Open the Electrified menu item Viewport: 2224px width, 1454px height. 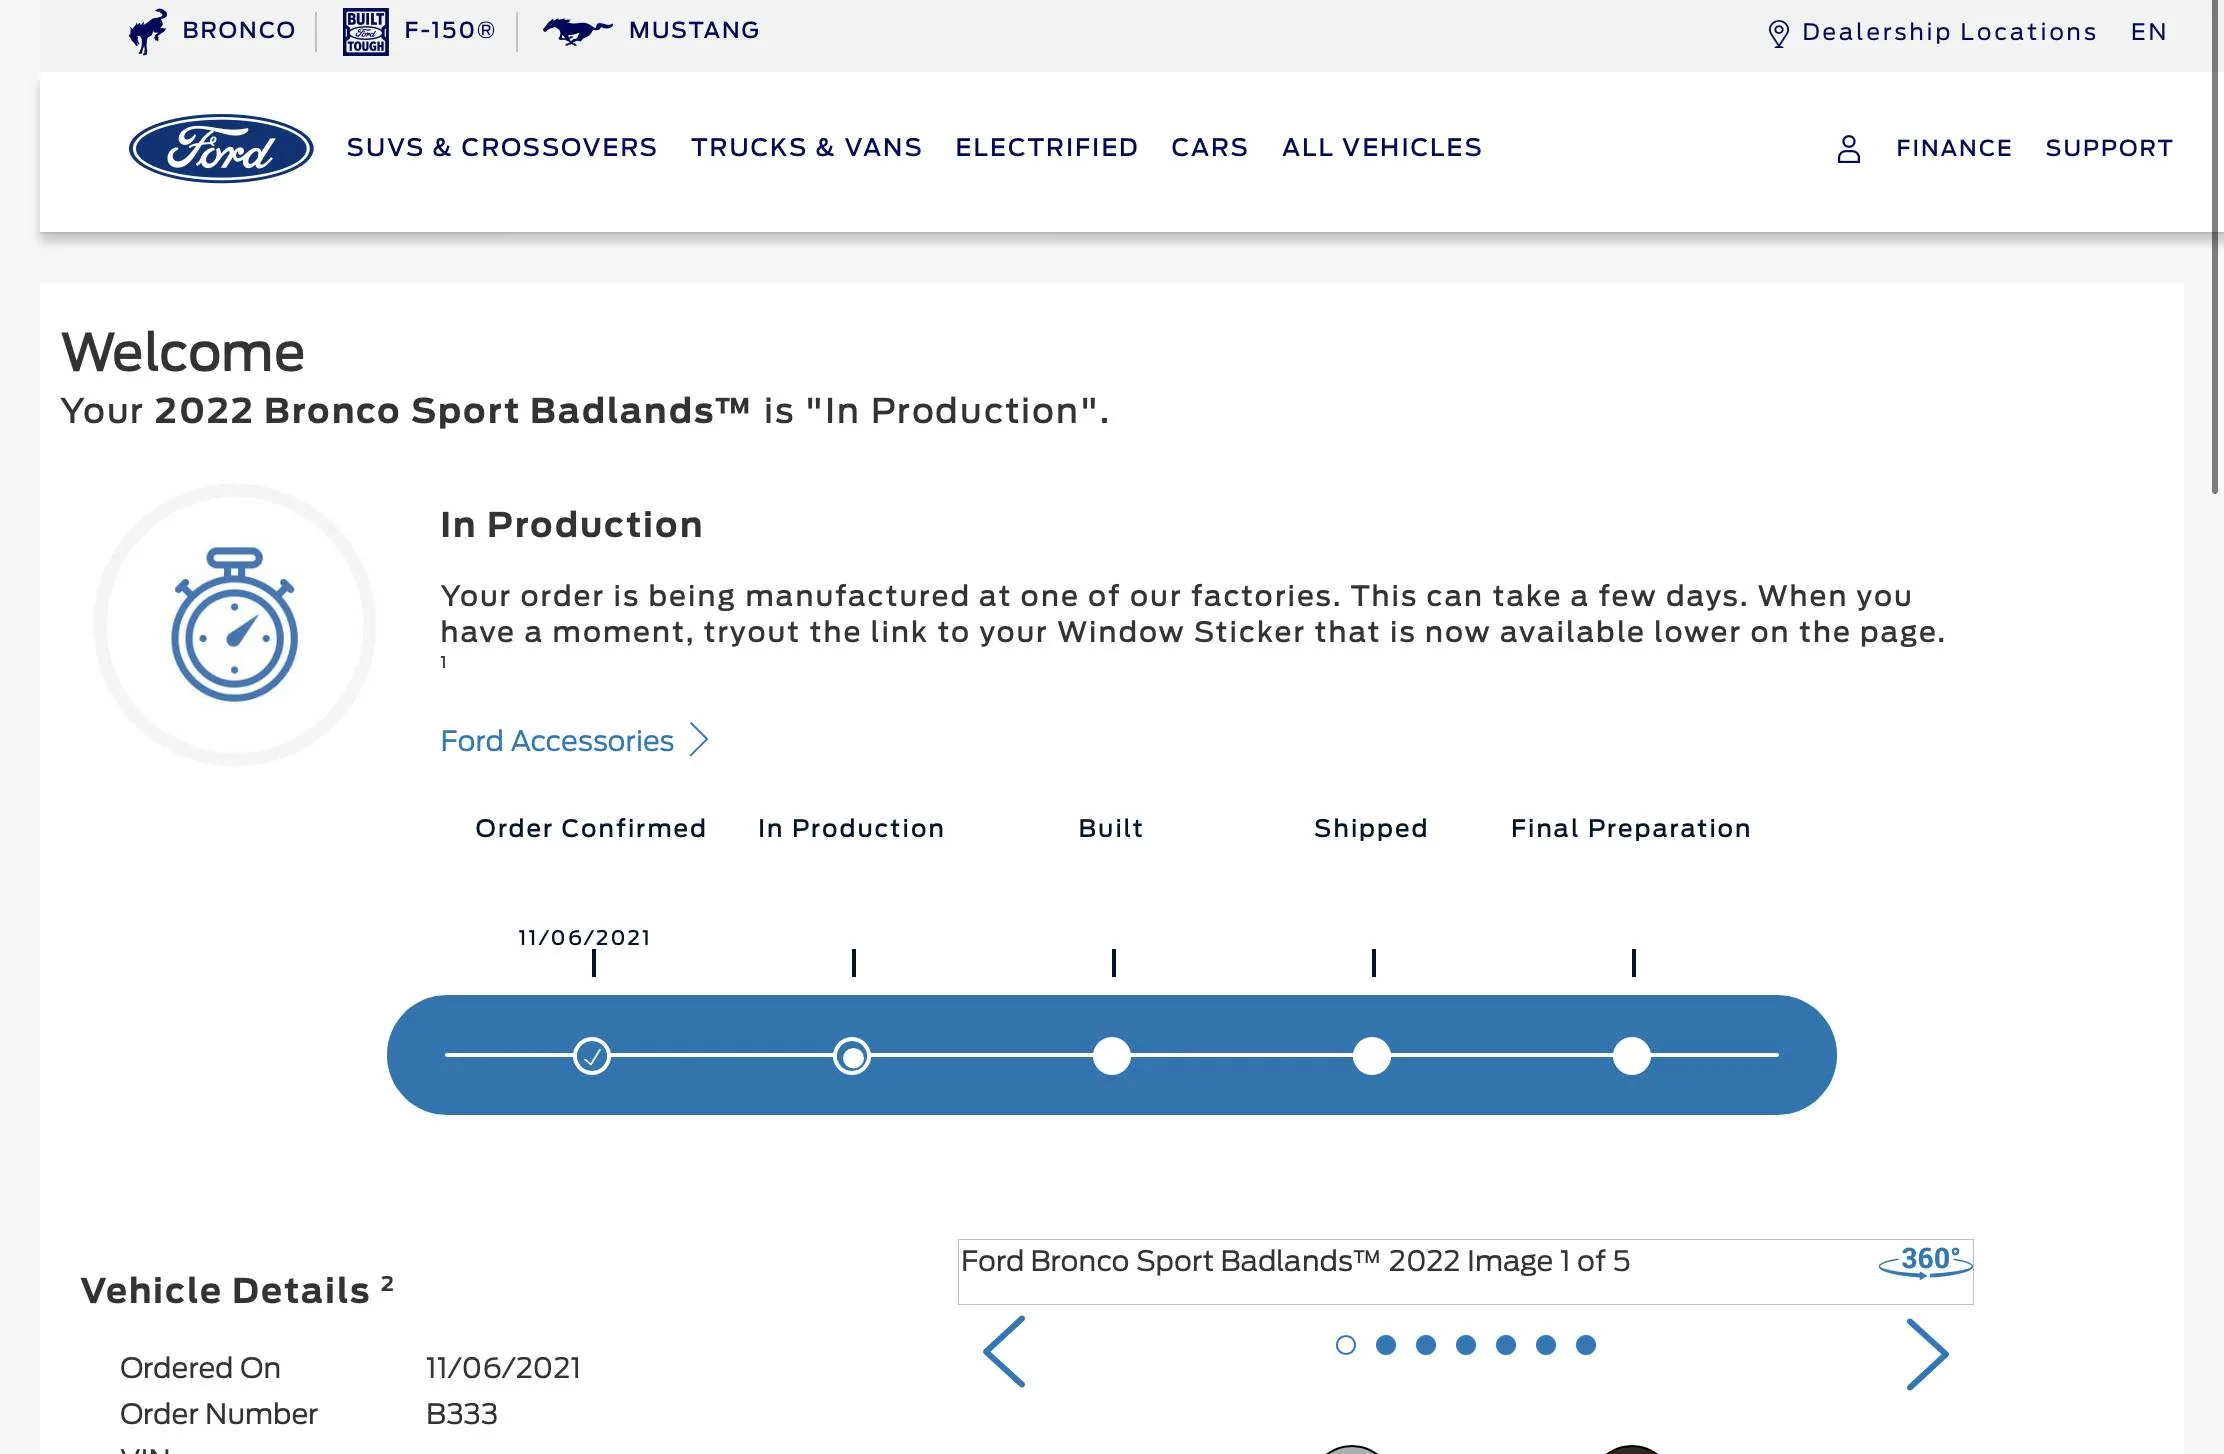[1046, 148]
